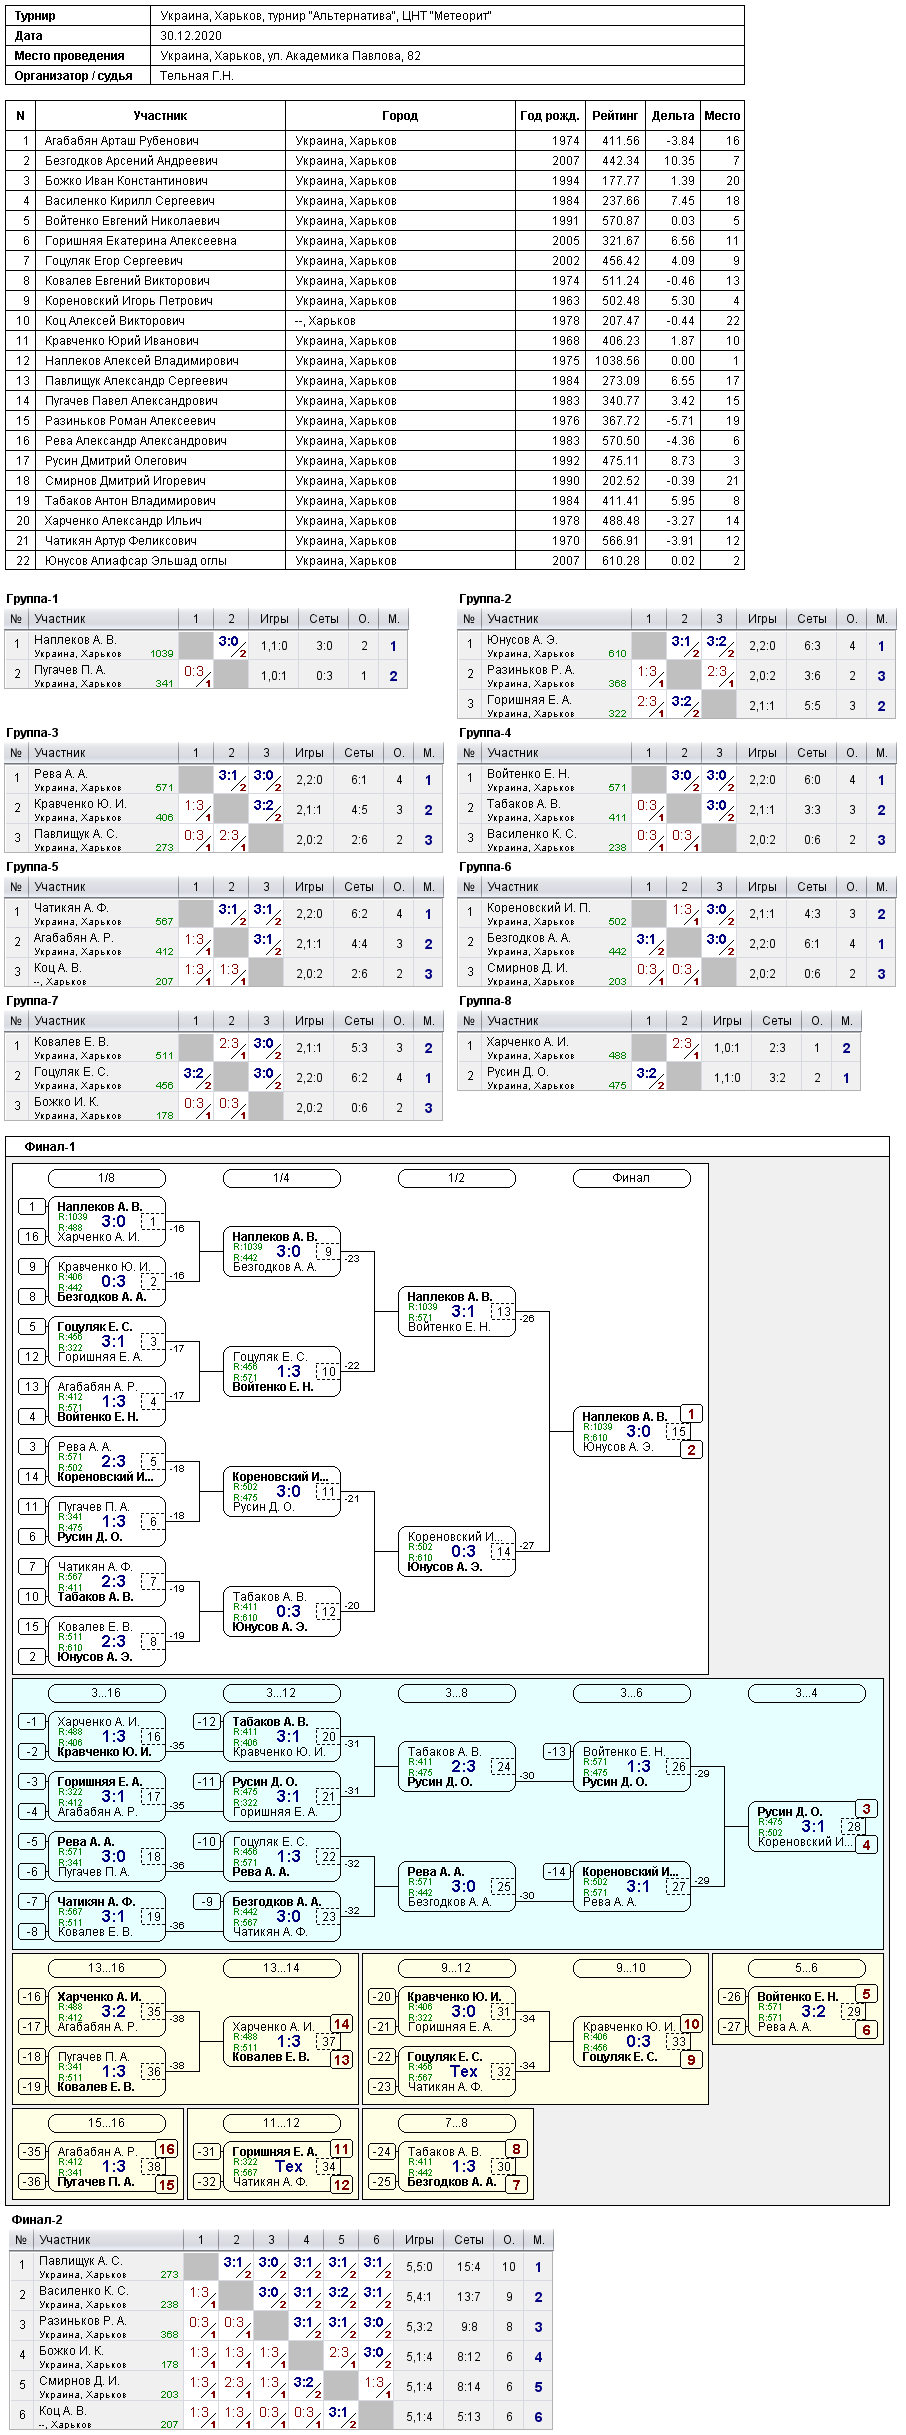Click the Группа-8 heading

click(x=485, y=1001)
